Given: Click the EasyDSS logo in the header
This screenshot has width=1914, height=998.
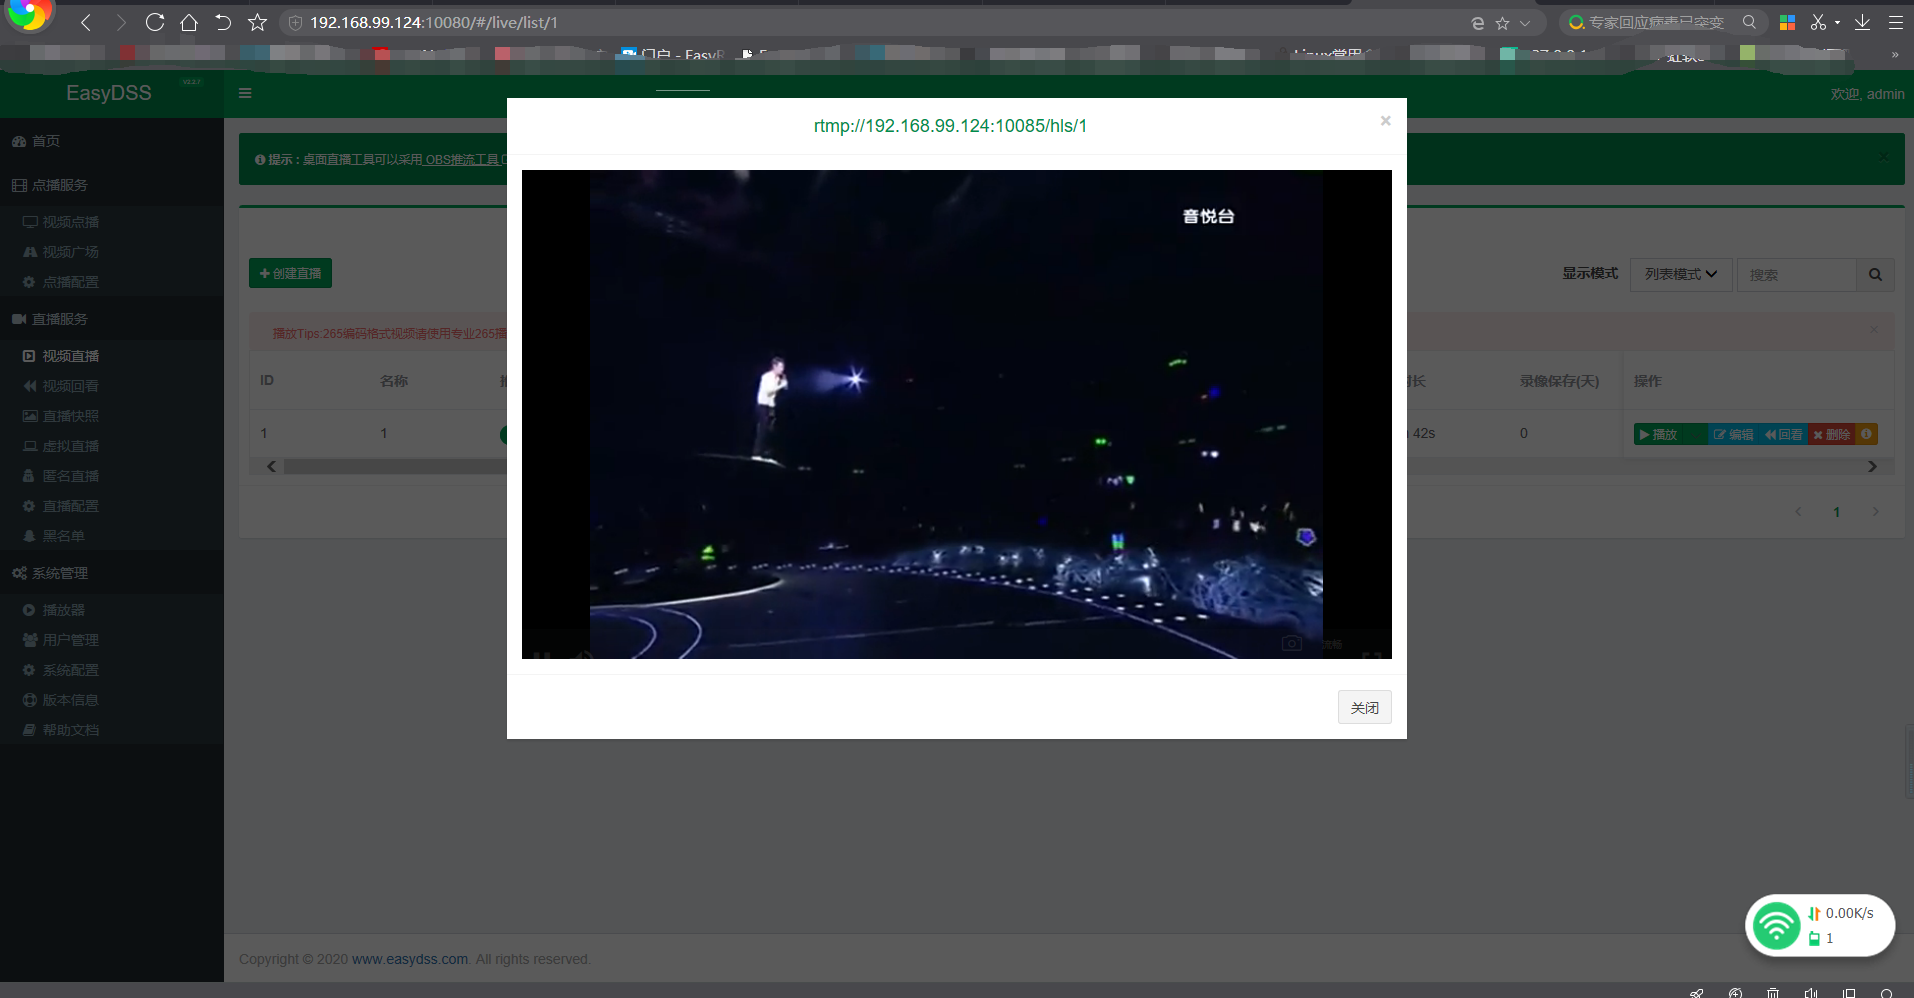Looking at the screenshot, I should [x=109, y=93].
